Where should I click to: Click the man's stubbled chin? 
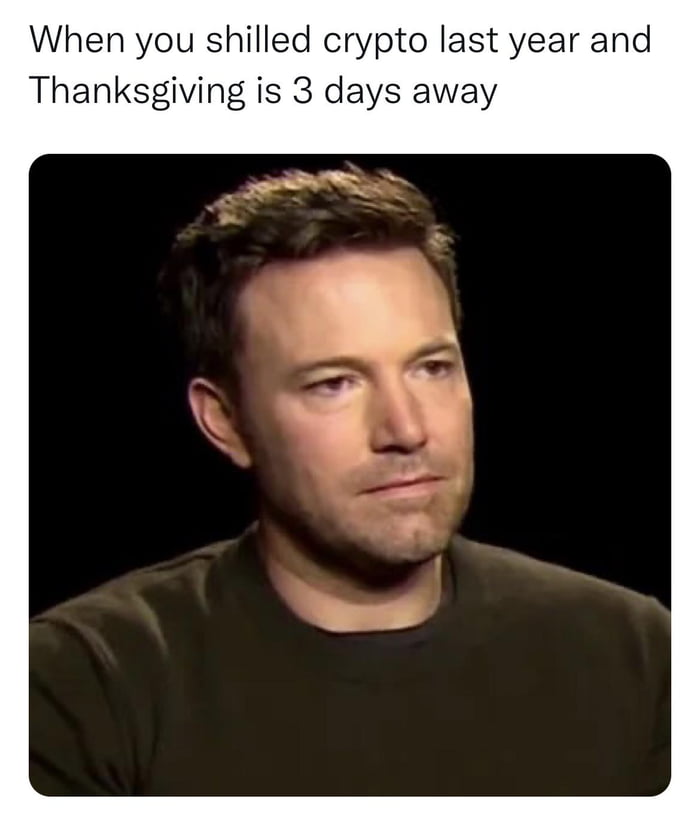[402, 537]
